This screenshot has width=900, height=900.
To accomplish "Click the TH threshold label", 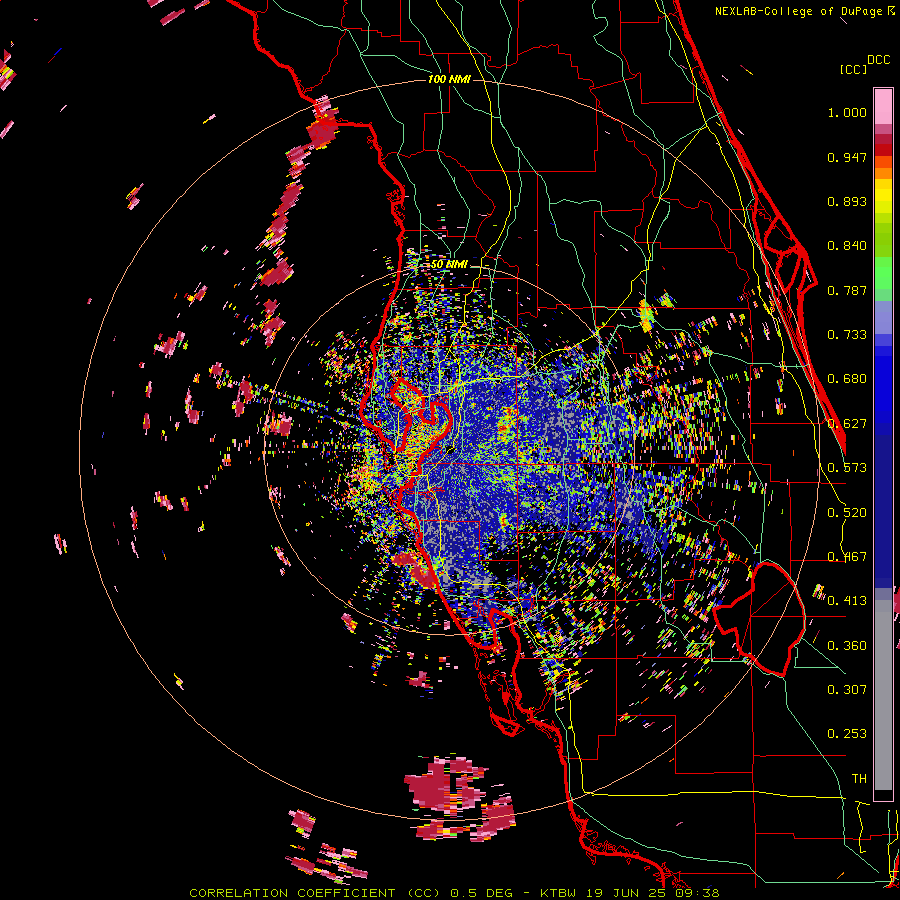I will [859, 779].
